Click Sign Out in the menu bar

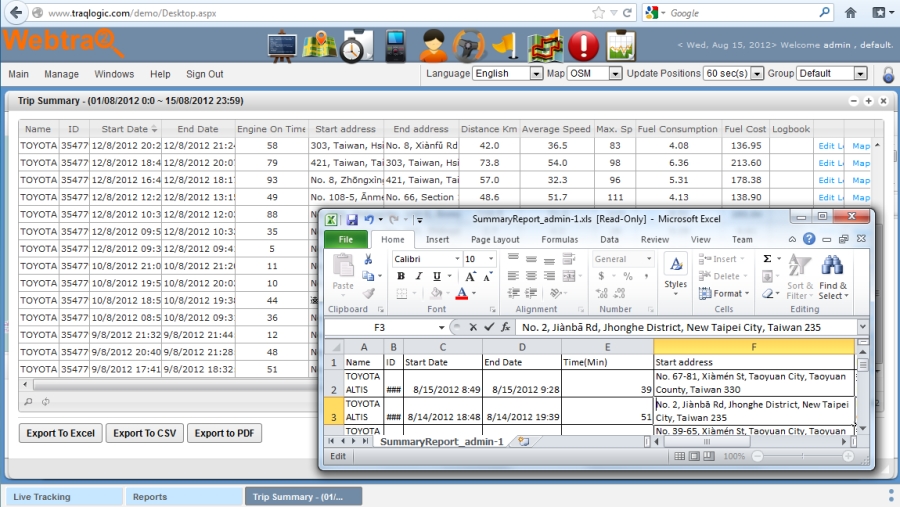pyautogui.click(x=204, y=74)
